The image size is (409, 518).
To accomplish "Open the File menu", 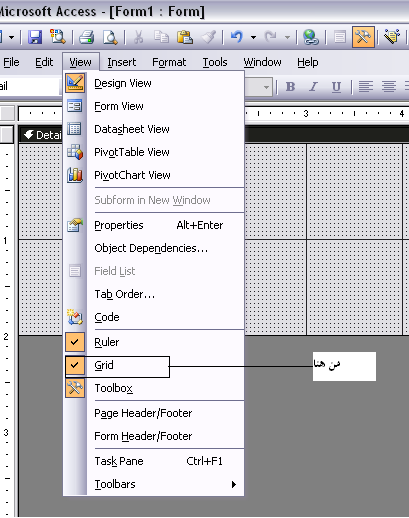I will coord(11,62).
